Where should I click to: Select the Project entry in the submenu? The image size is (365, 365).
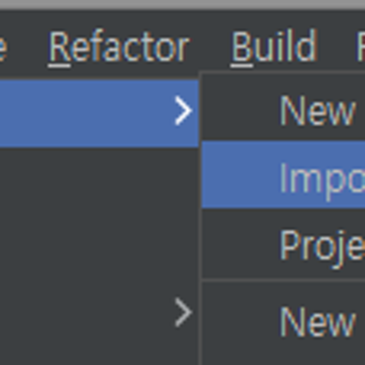[283, 245]
